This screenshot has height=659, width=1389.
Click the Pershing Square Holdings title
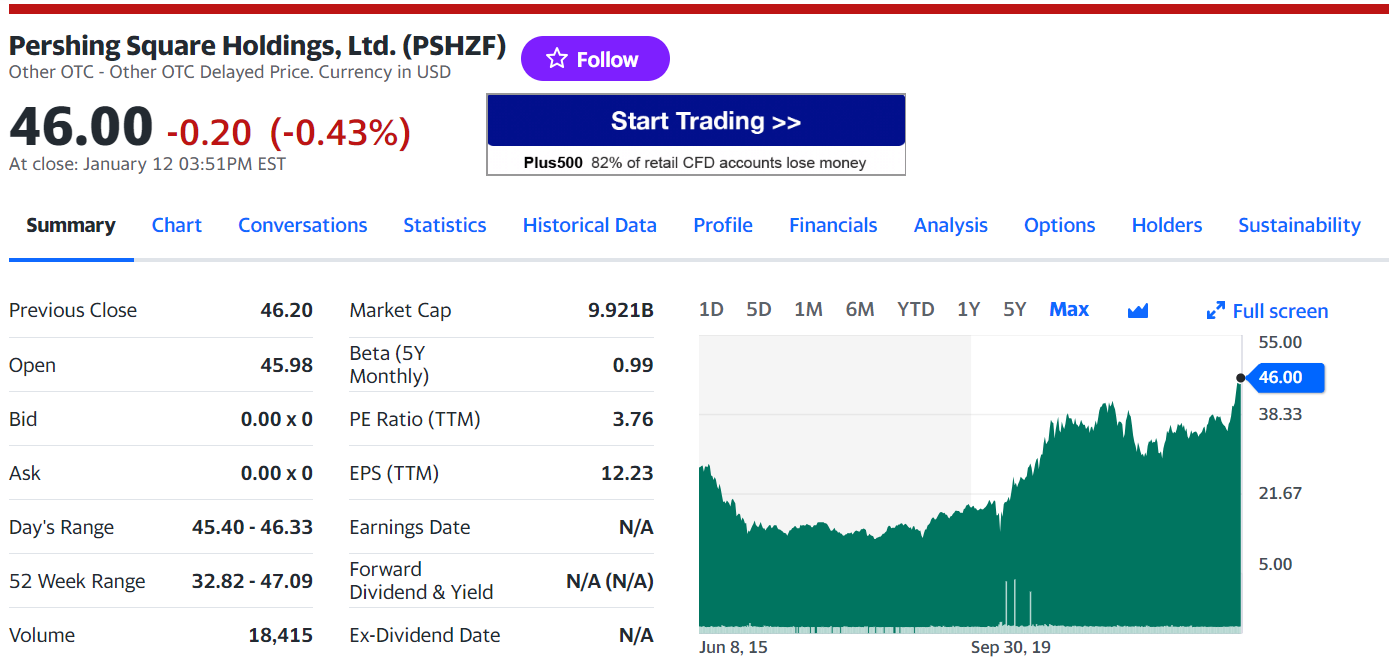257,46
